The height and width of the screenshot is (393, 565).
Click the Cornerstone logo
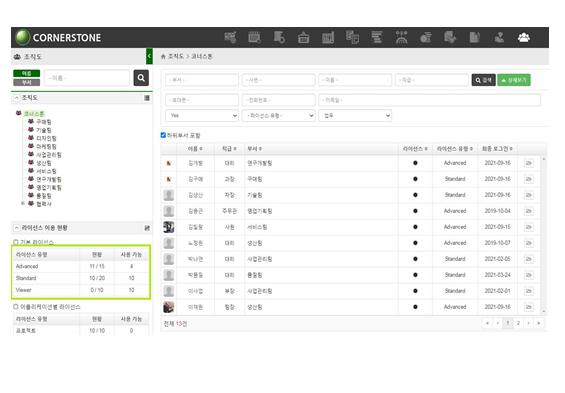58,37
